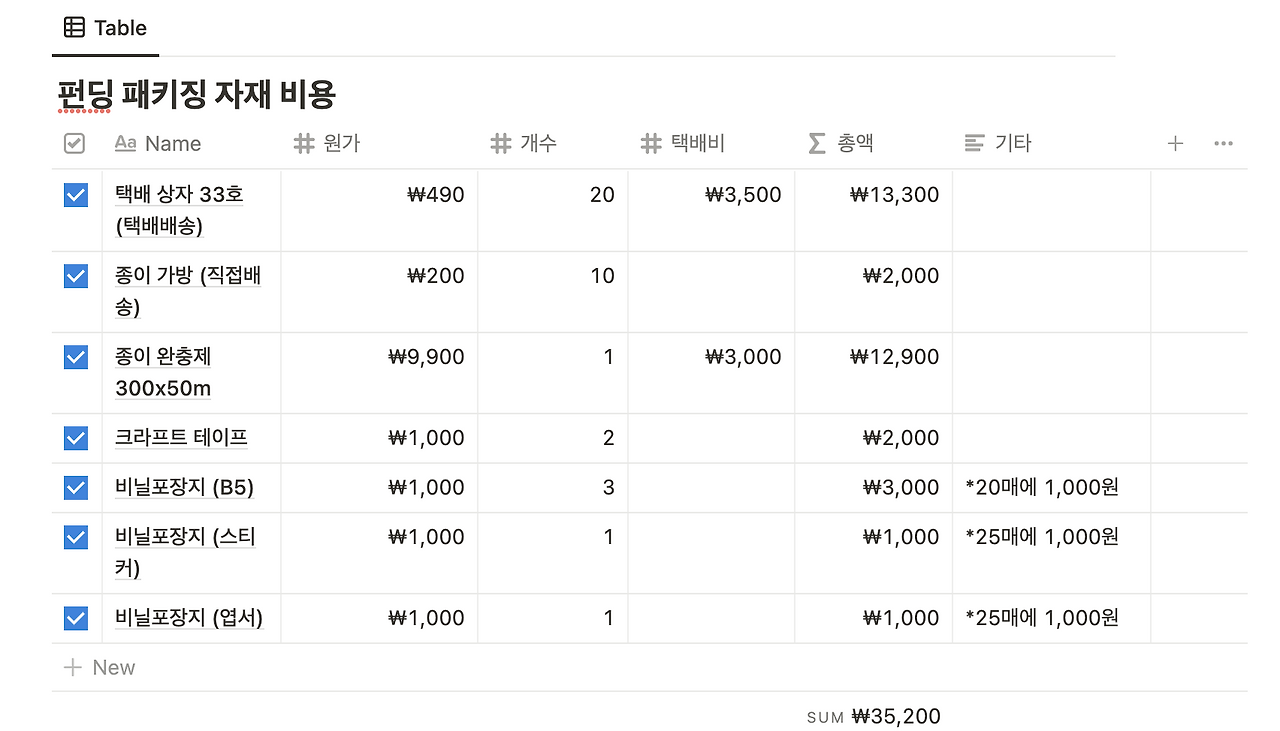Click the 원가 number property icon

[x=304, y=143]
